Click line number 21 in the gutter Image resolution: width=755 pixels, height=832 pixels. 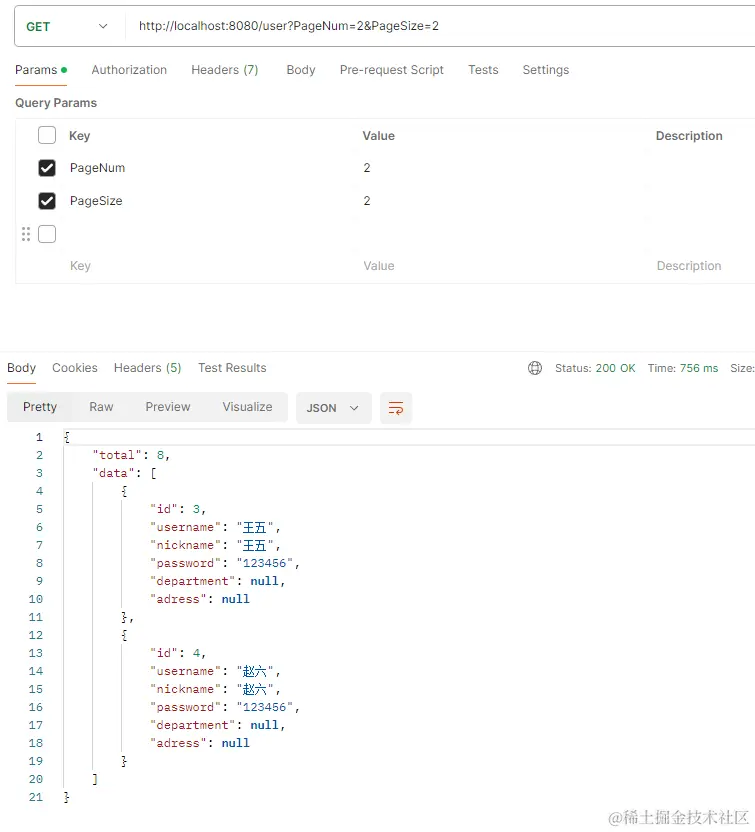click(x=36, y=797)
